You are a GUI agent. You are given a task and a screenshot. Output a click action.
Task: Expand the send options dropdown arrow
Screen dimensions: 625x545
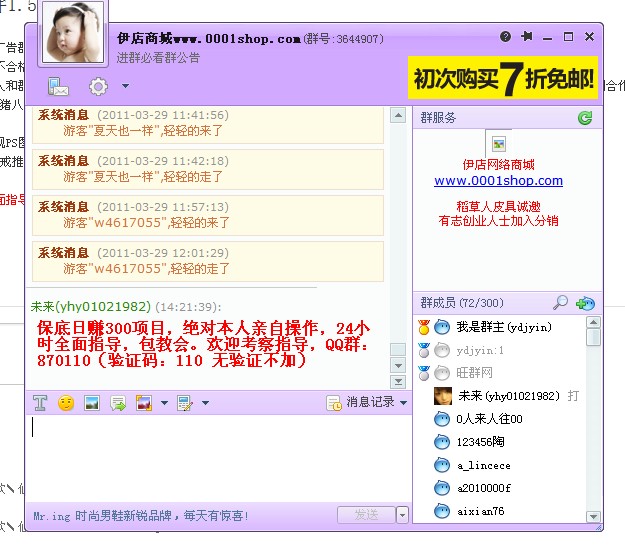[402, 515]
